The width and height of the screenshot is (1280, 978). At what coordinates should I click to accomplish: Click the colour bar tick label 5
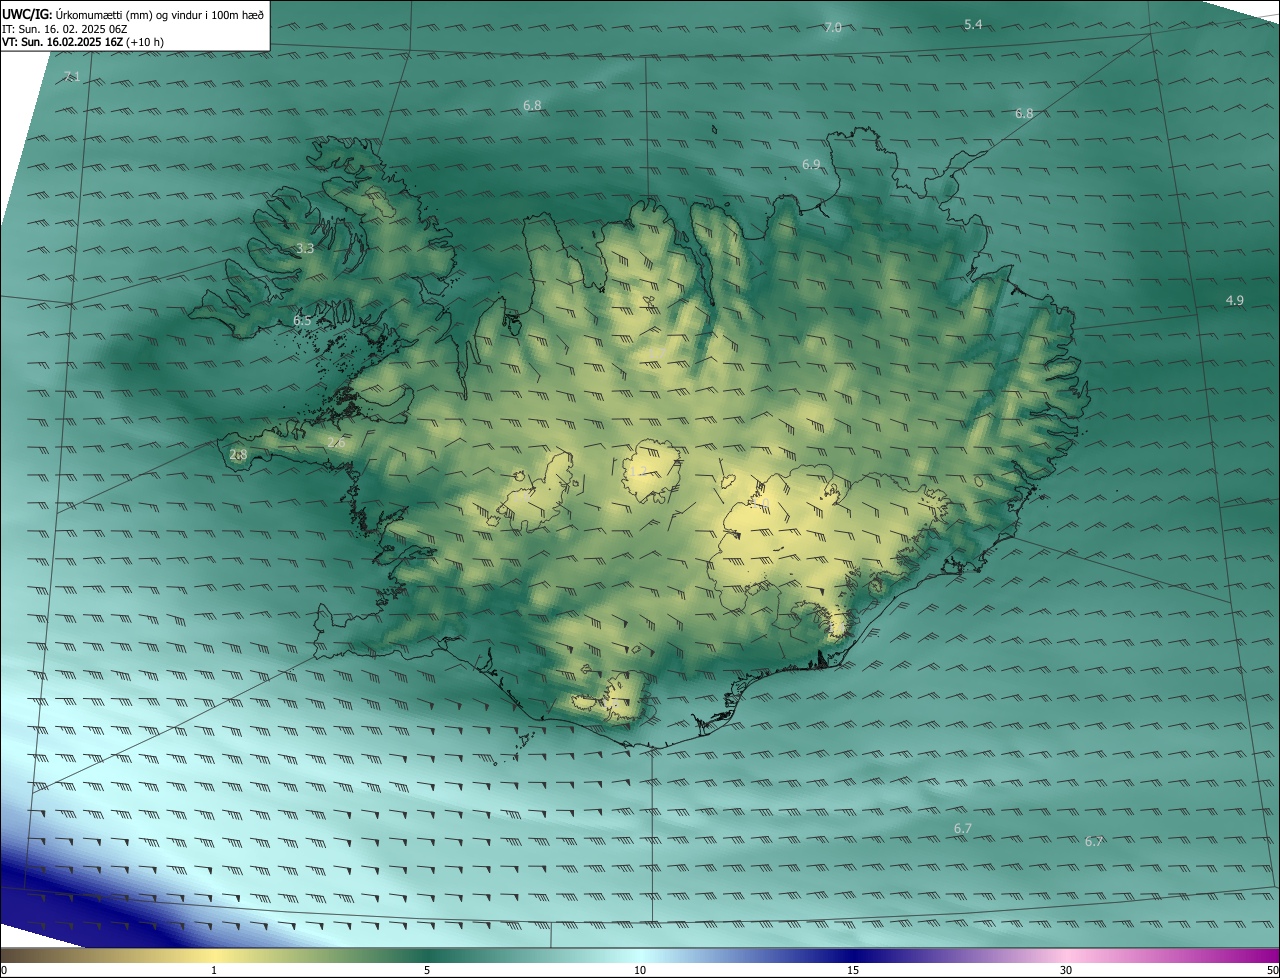[427, 971]
